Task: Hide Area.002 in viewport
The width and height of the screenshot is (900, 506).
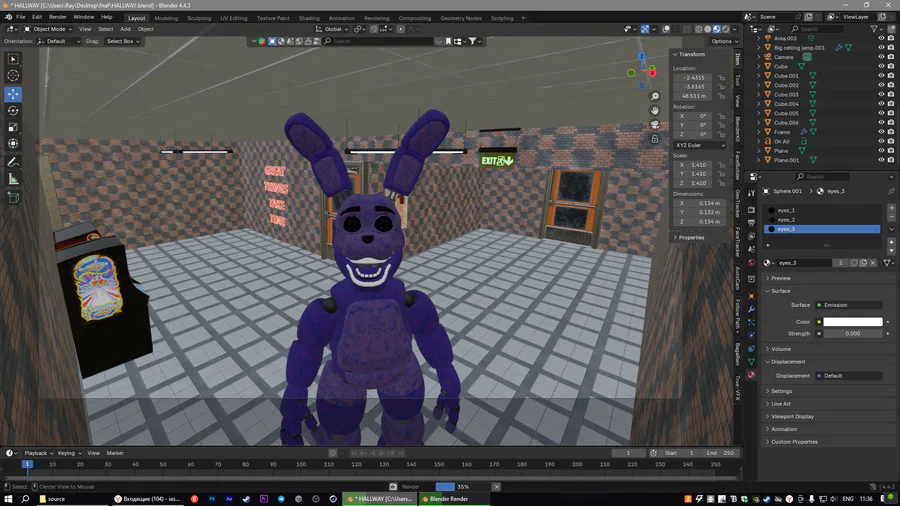Action: tap(881, 38)
